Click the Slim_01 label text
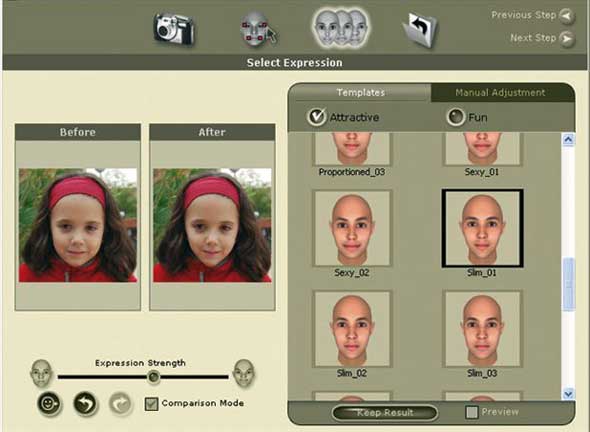The image size is (590, 432). (x=482, y=273)
